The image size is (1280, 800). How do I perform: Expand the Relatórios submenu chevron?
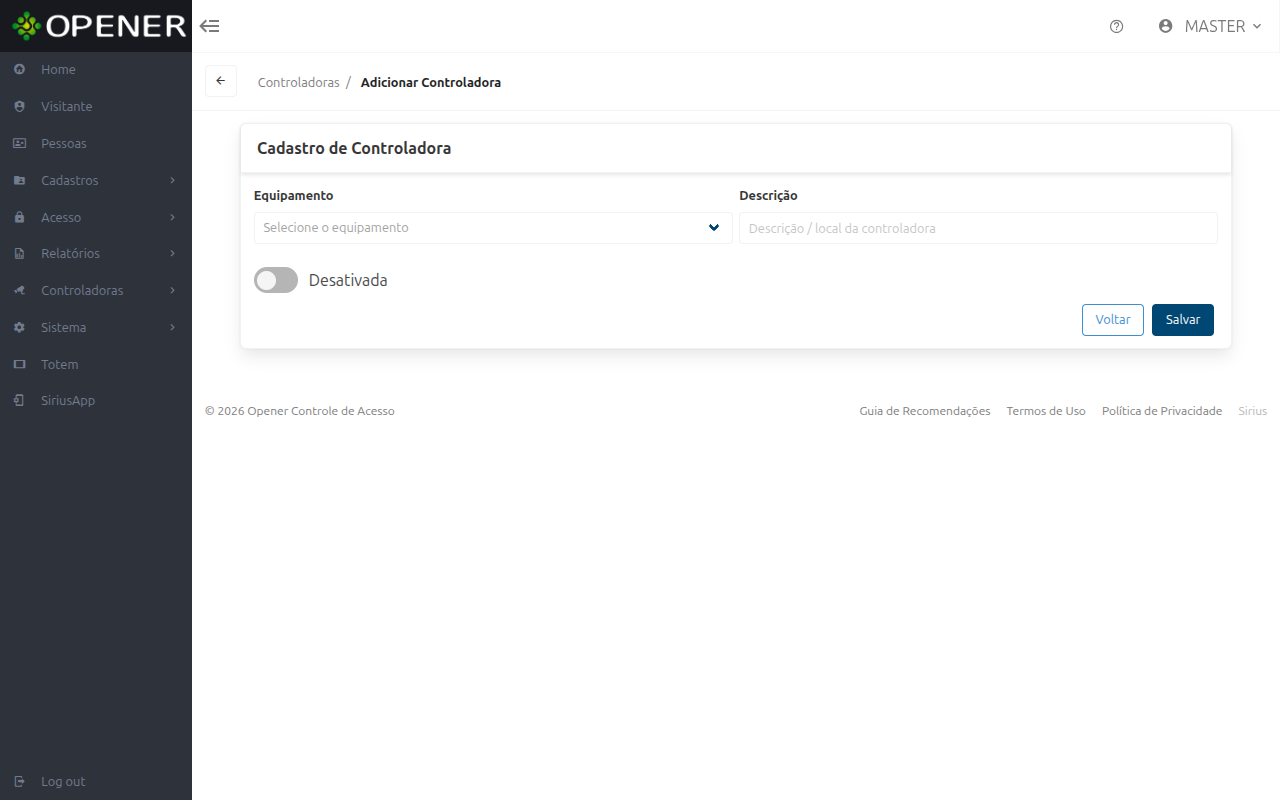[173, 254]
